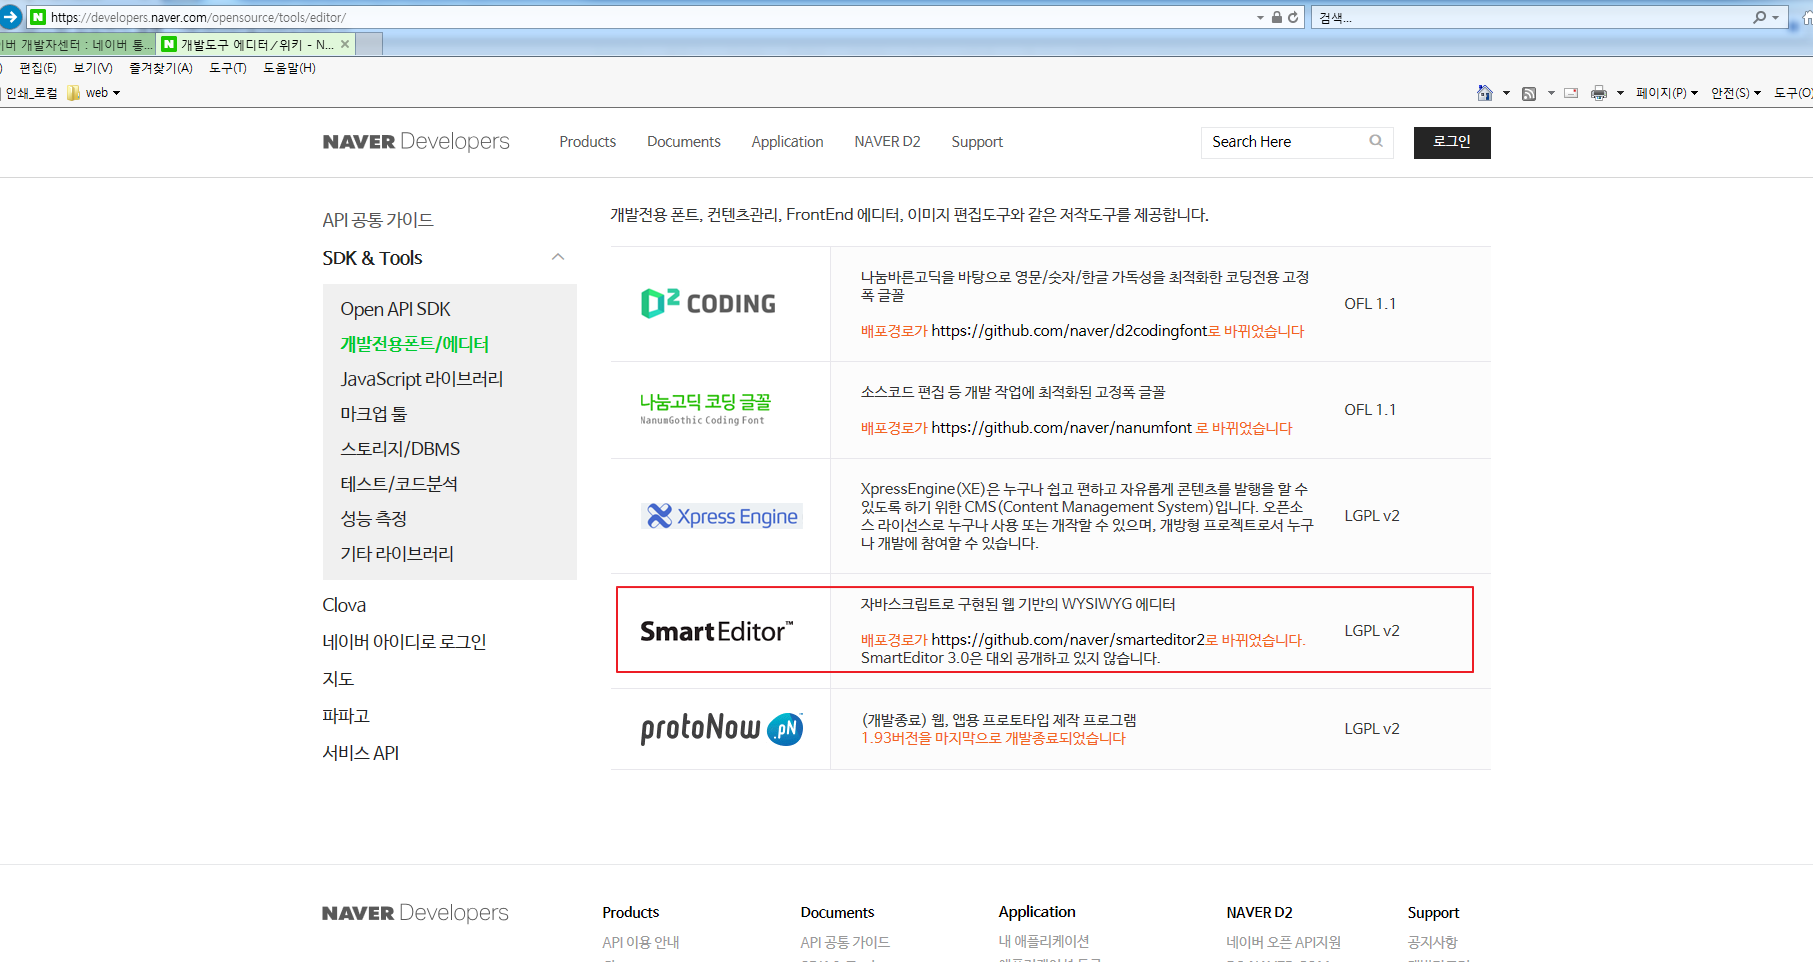This screenshot has width=1813, height=962.
Task: Open the 보기(V) menu
Action: coord(93,68)
